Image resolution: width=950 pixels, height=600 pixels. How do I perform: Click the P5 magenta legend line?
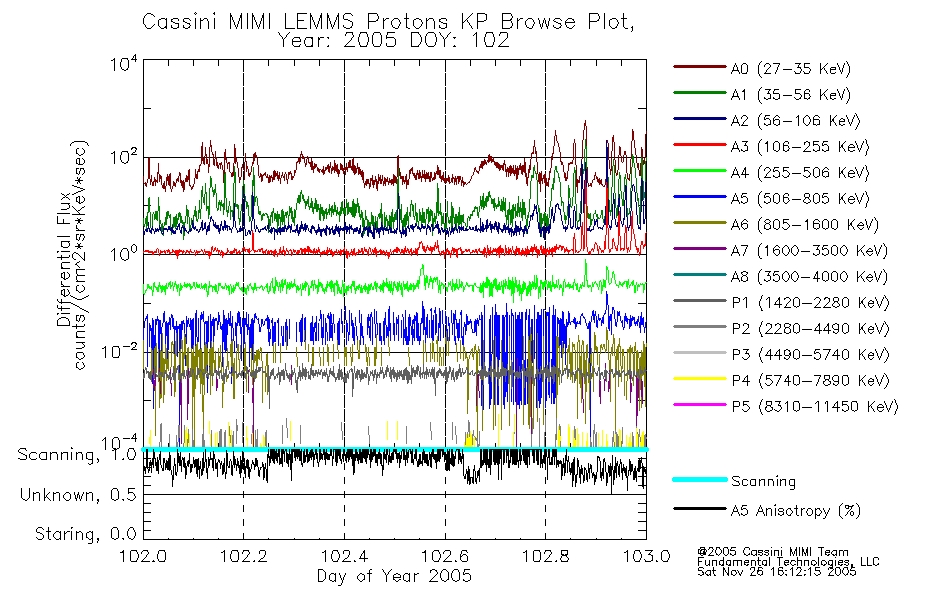tap(700, 404)
